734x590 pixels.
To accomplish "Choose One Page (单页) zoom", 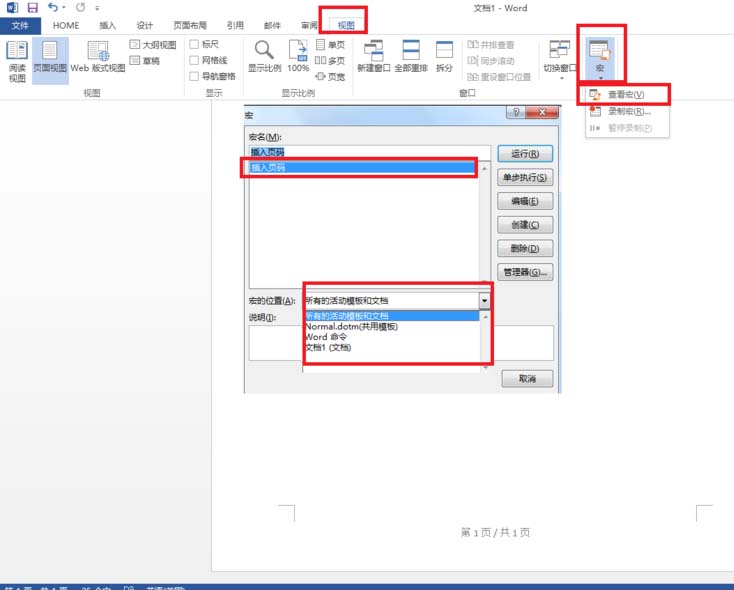I will [330, 44].
